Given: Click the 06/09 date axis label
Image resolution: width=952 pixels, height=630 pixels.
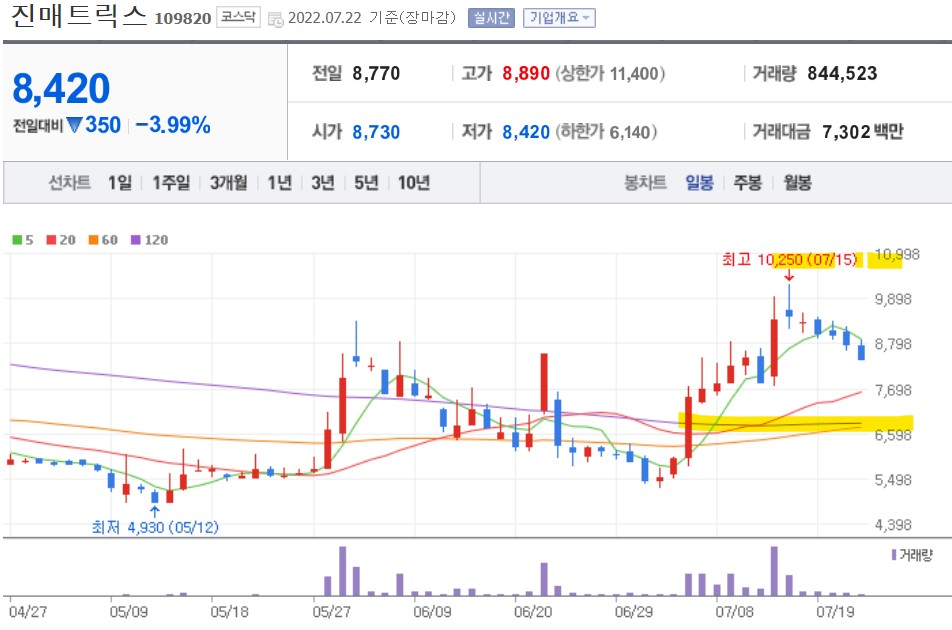Looking at the screenshot, I should (x=432, y=611).
